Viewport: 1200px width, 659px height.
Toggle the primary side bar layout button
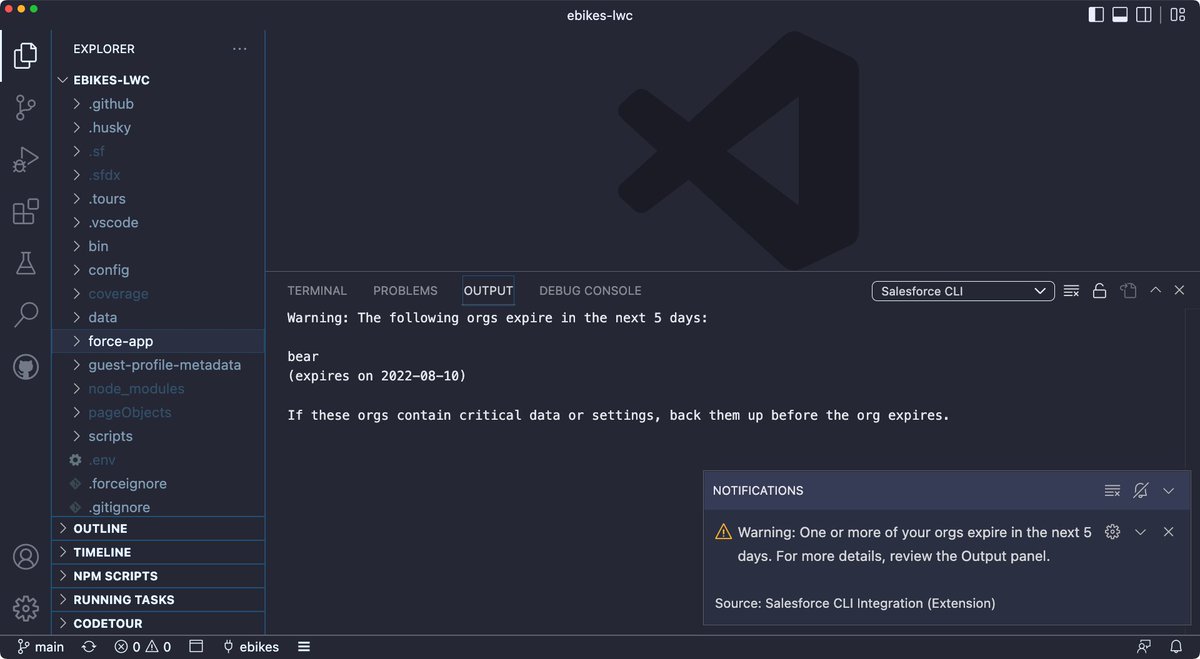[x=1096, y=15]
